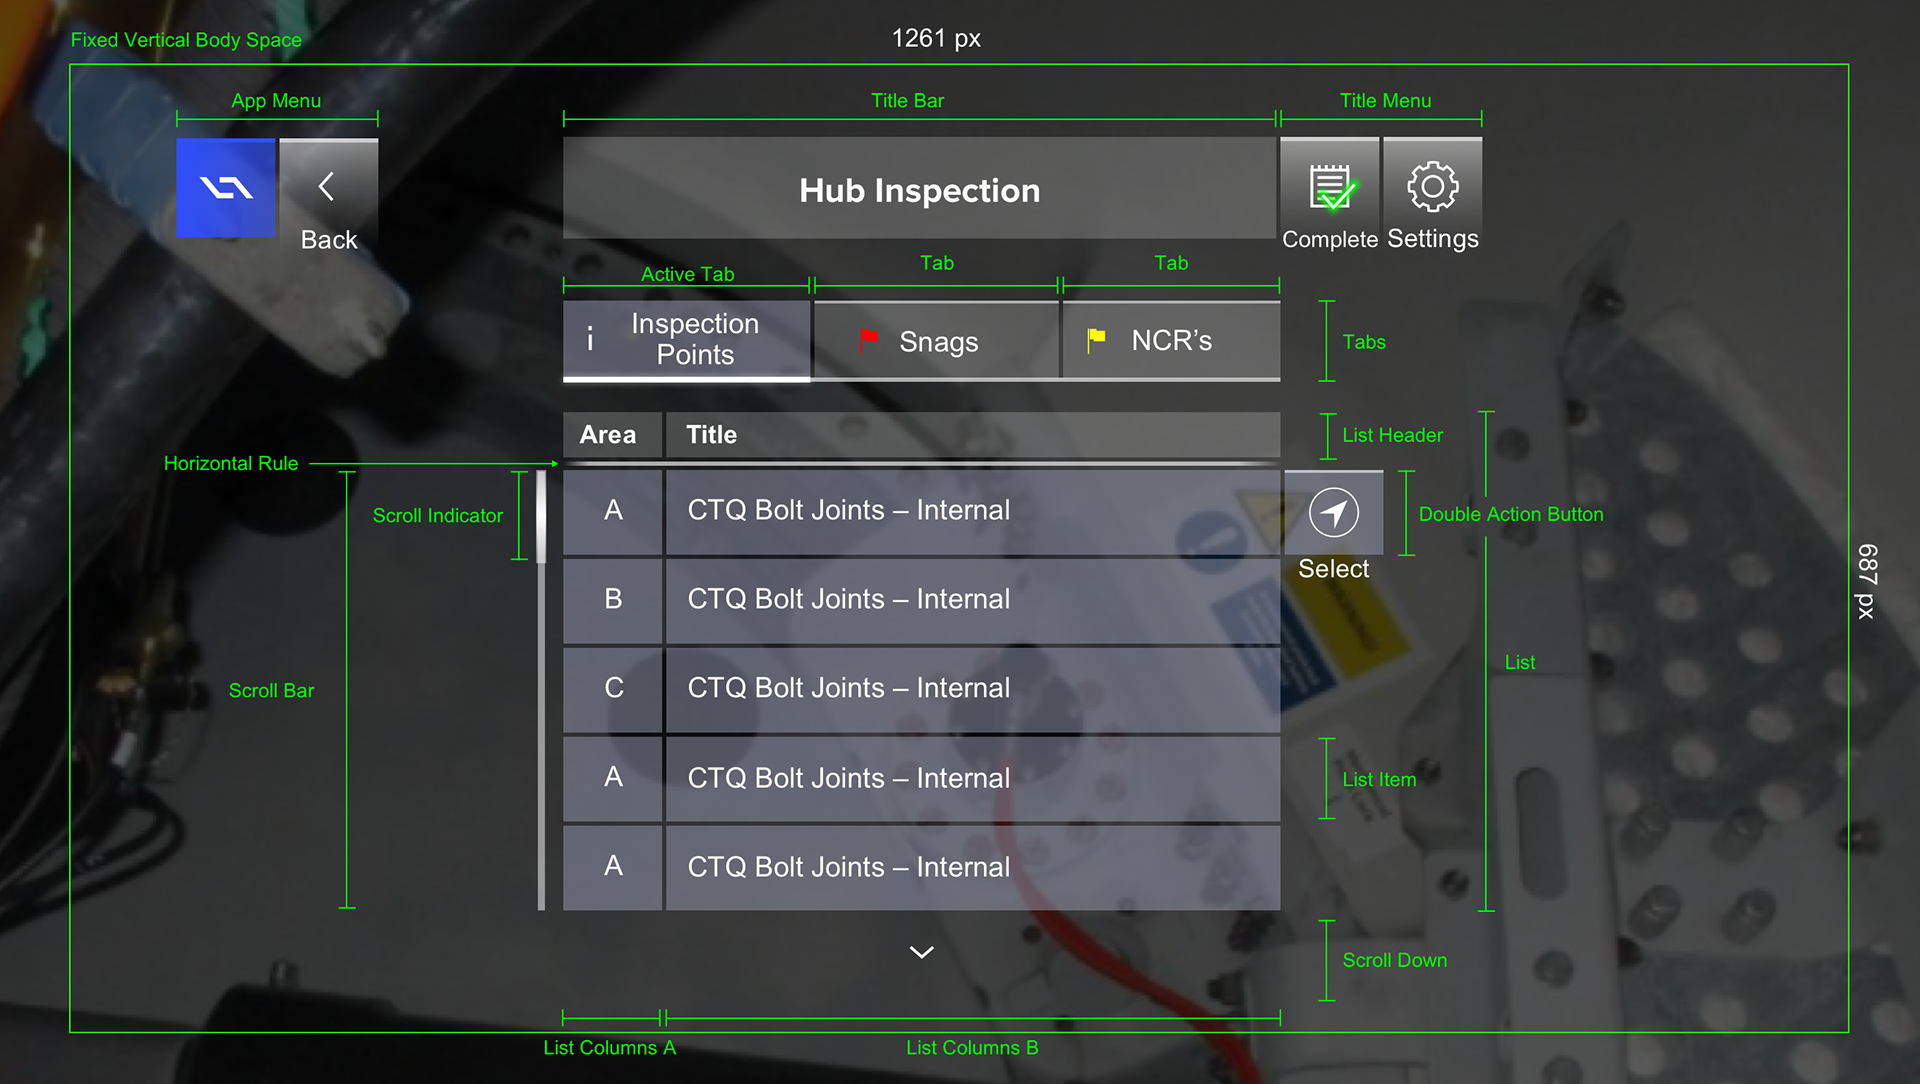1920x1084 pixels.
Task: Click the yellow flag icon on the NCR's tab
Action: click(1096, 340)
